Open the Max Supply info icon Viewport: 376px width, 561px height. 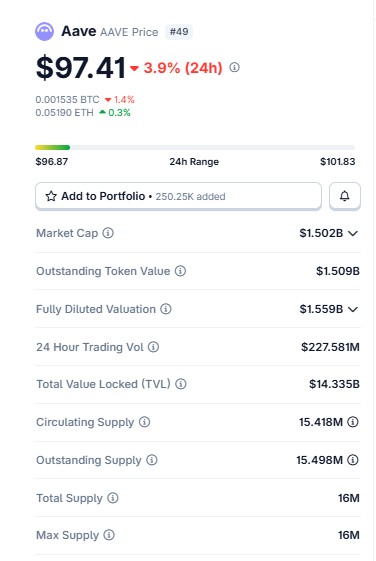pos(109,535)
